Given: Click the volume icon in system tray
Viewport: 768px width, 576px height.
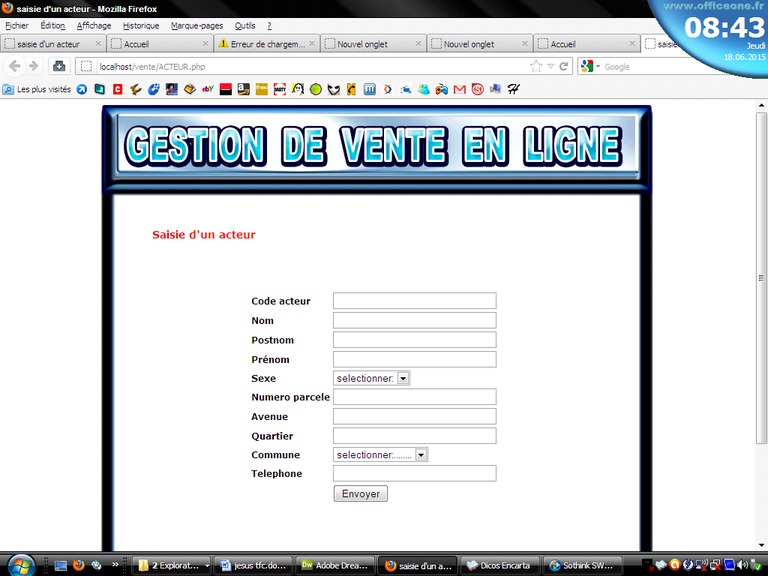Looking at the screenshot, I should point(744,565).
